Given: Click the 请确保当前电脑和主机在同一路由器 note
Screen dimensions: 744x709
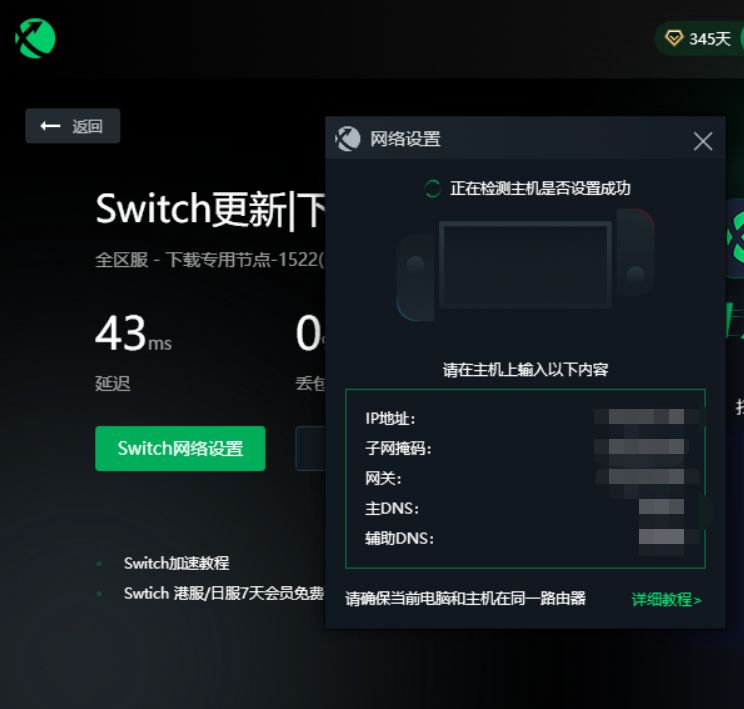Looking at the screenshot, I should (465, 599).
